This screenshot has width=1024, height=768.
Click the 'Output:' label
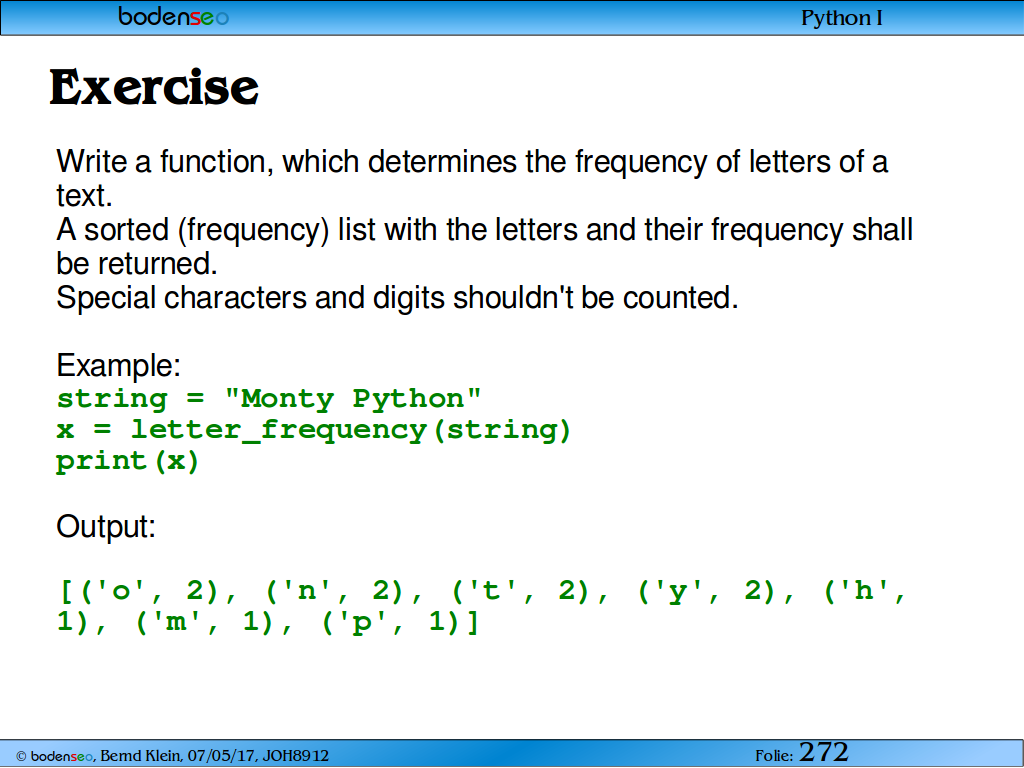pos(106,526)
